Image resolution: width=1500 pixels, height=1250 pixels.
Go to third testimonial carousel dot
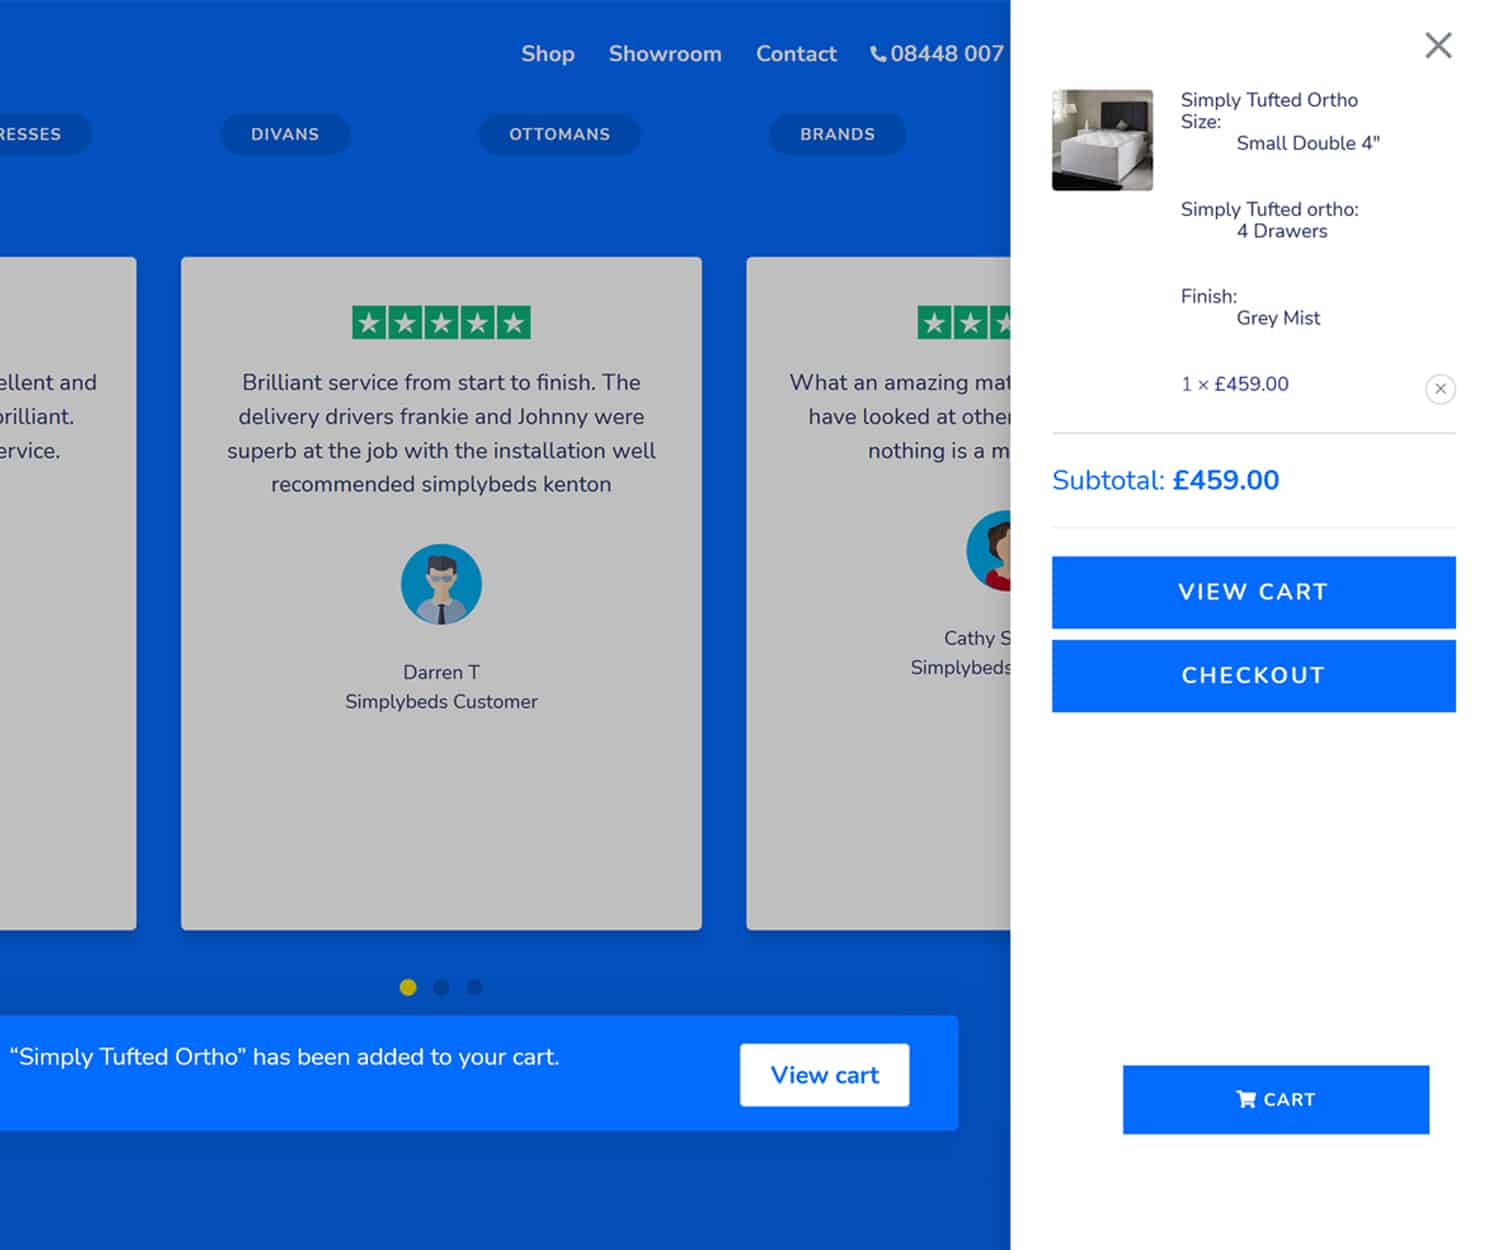474,987
